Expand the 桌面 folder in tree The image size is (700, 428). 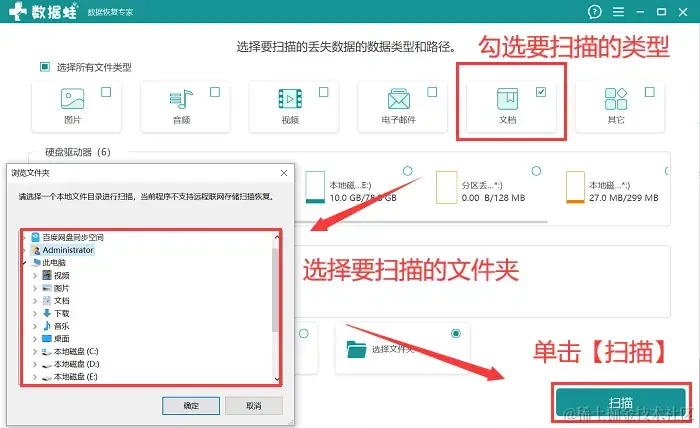pyautogui.click(x=35, y=339)
